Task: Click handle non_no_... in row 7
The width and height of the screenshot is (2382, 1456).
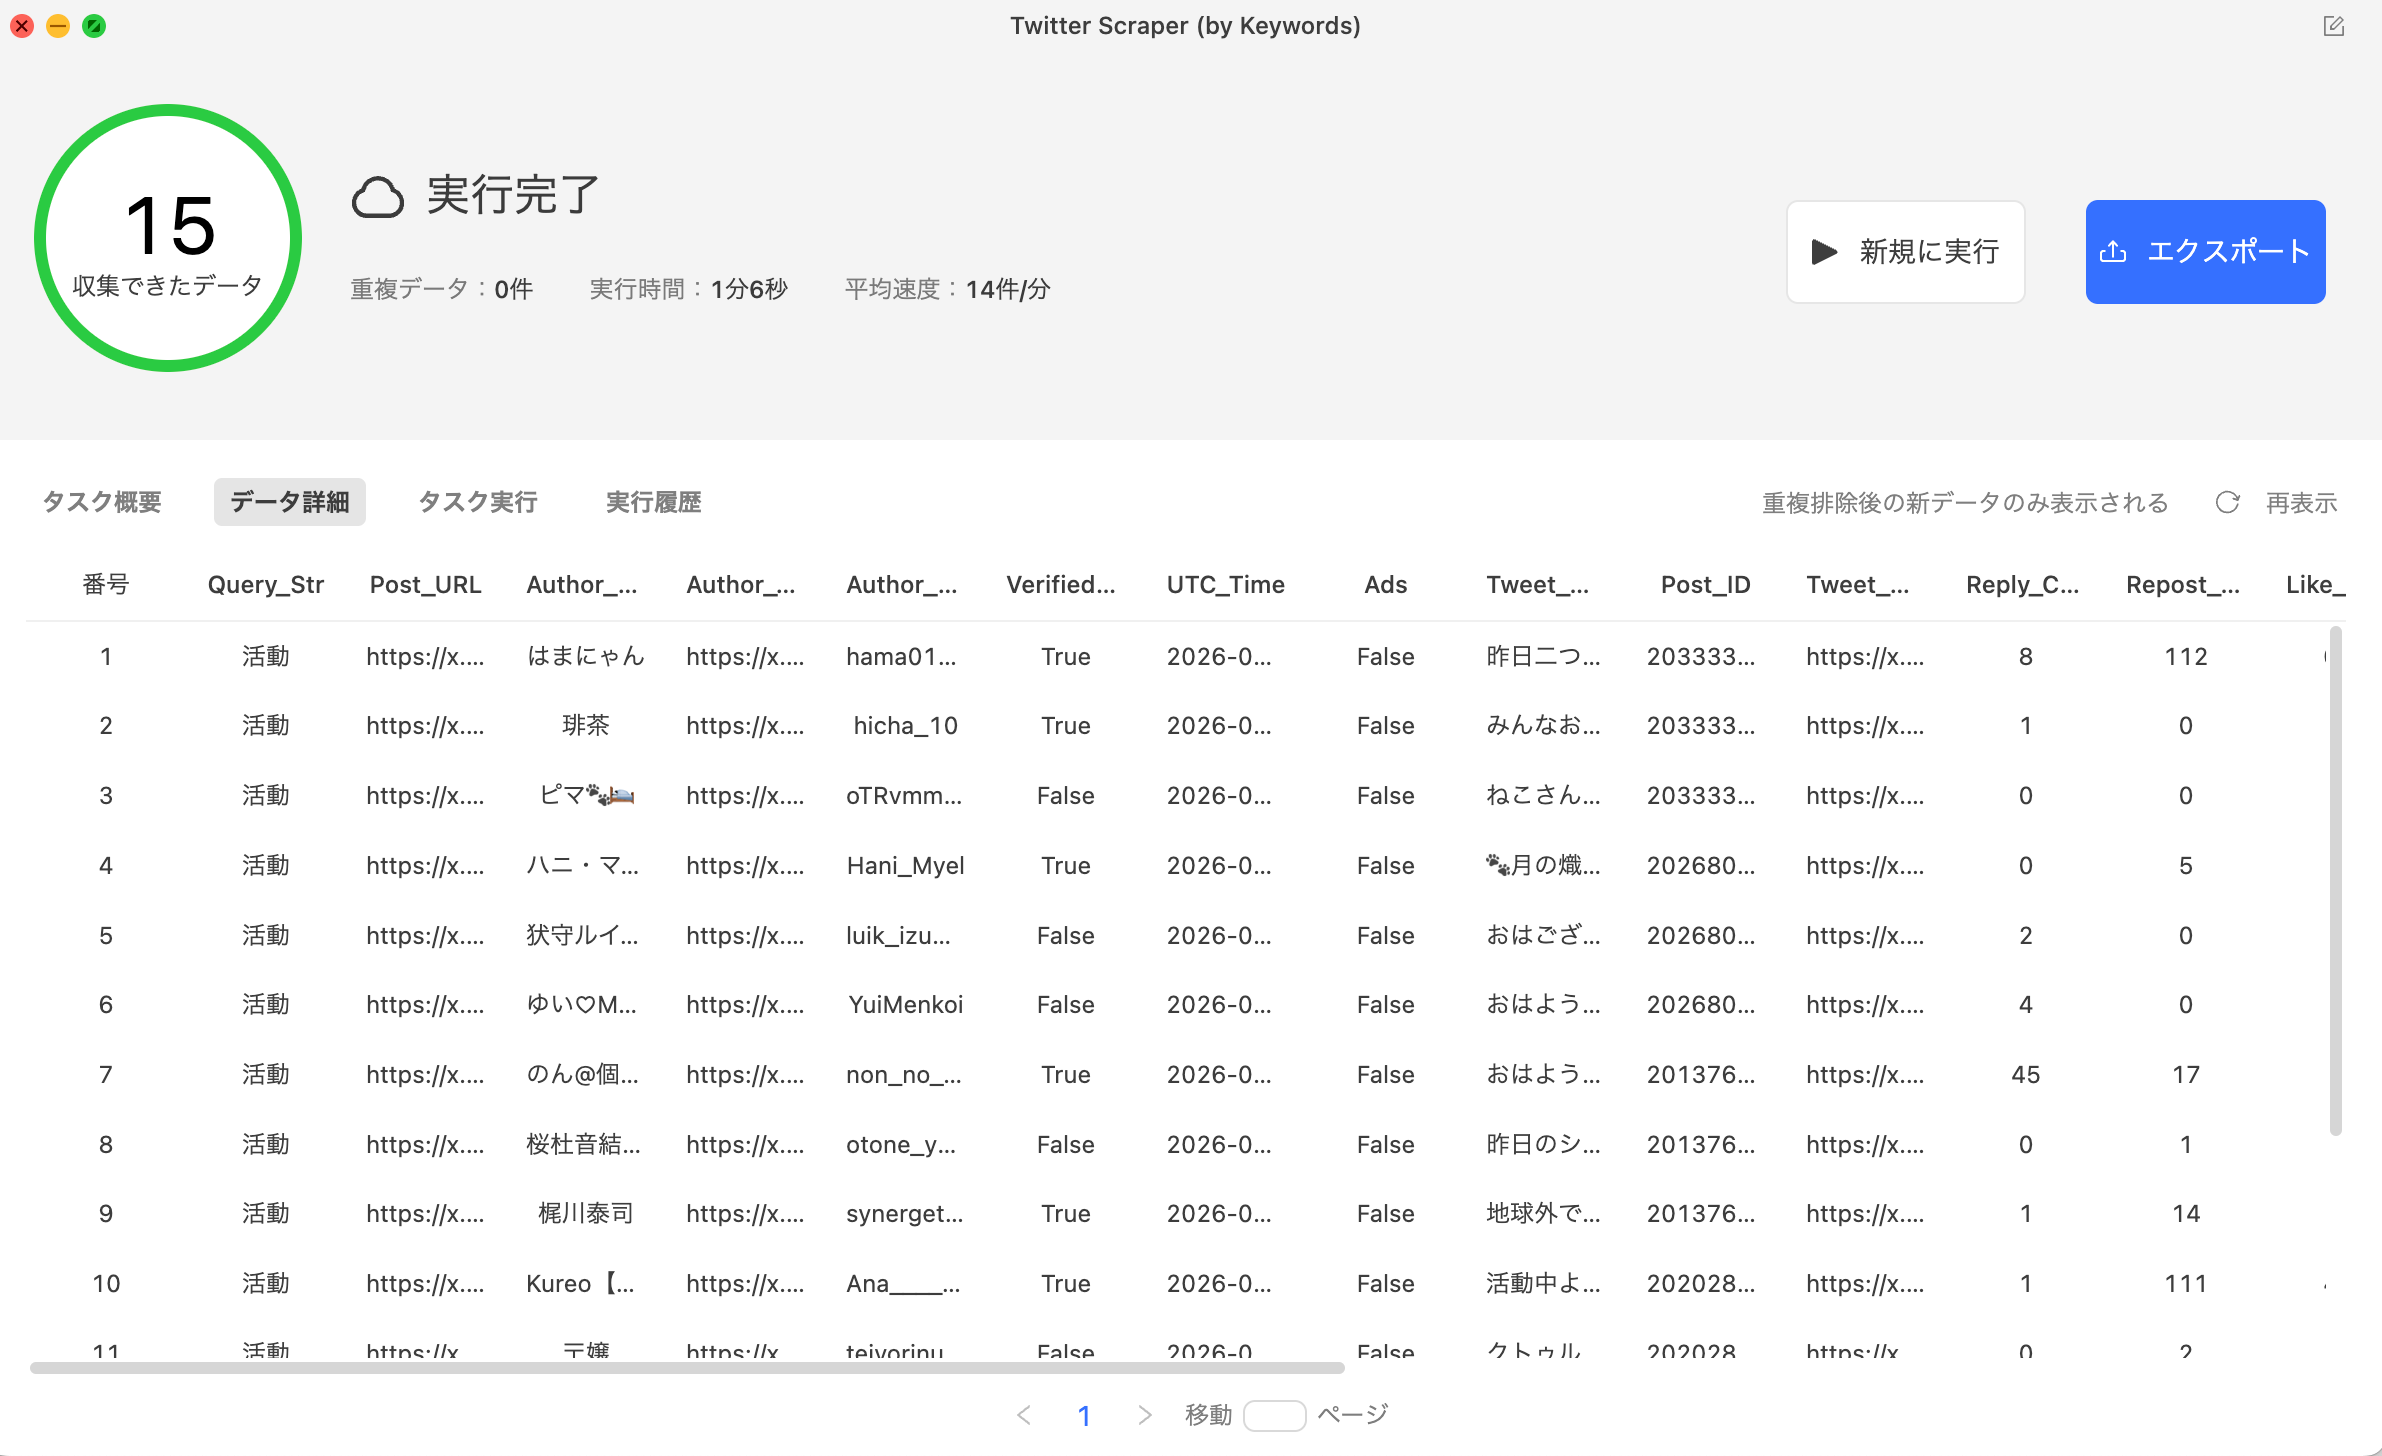Action: (904, 1075)
